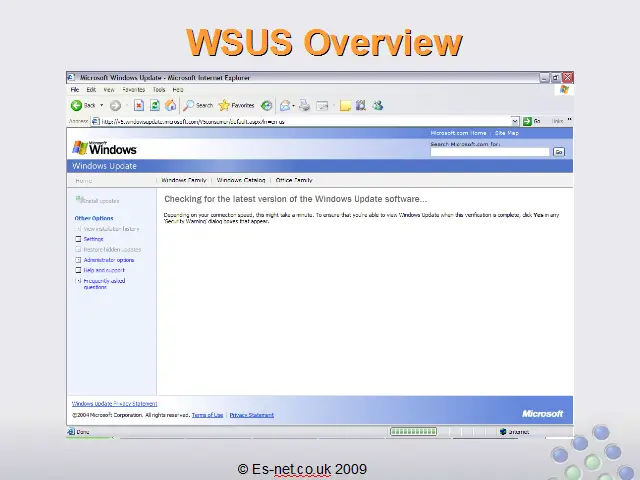Open Help and support link

click(104, 270)
